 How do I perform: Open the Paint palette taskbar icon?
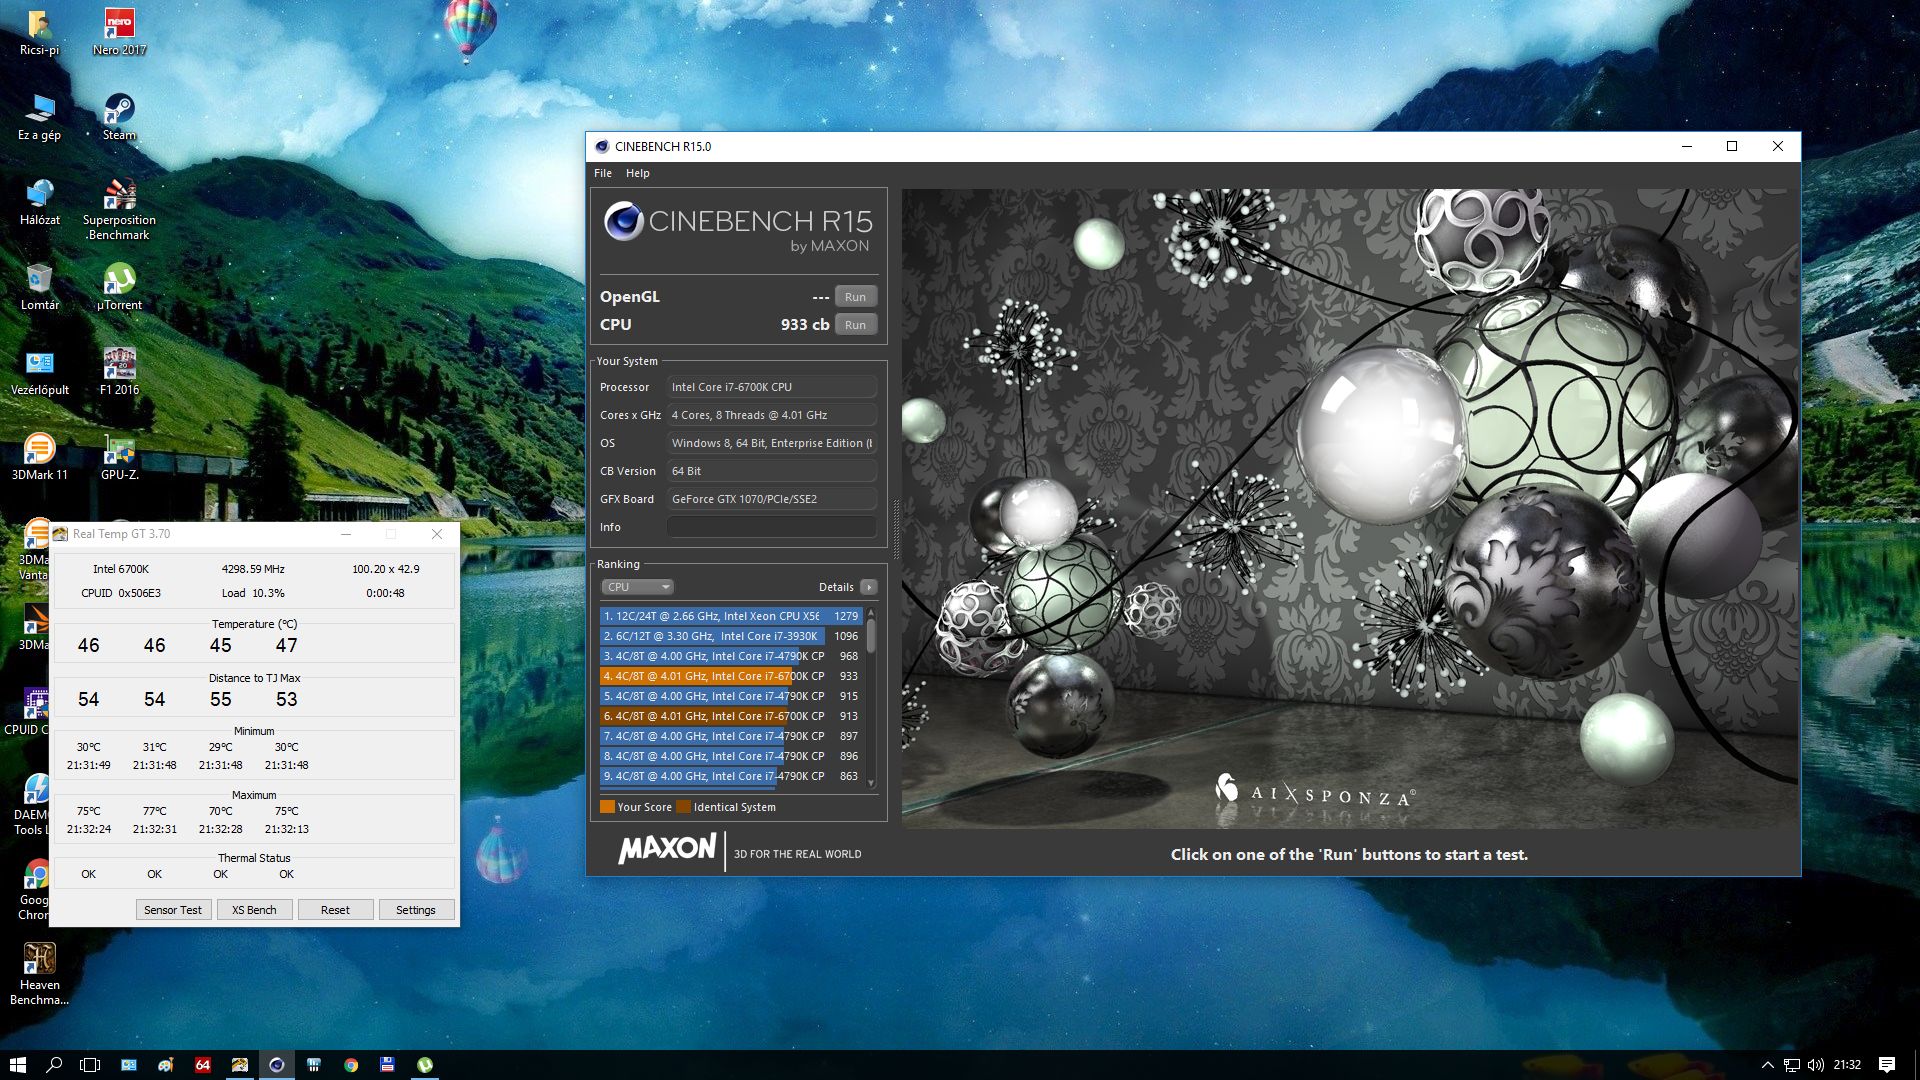coord(166,1065)
